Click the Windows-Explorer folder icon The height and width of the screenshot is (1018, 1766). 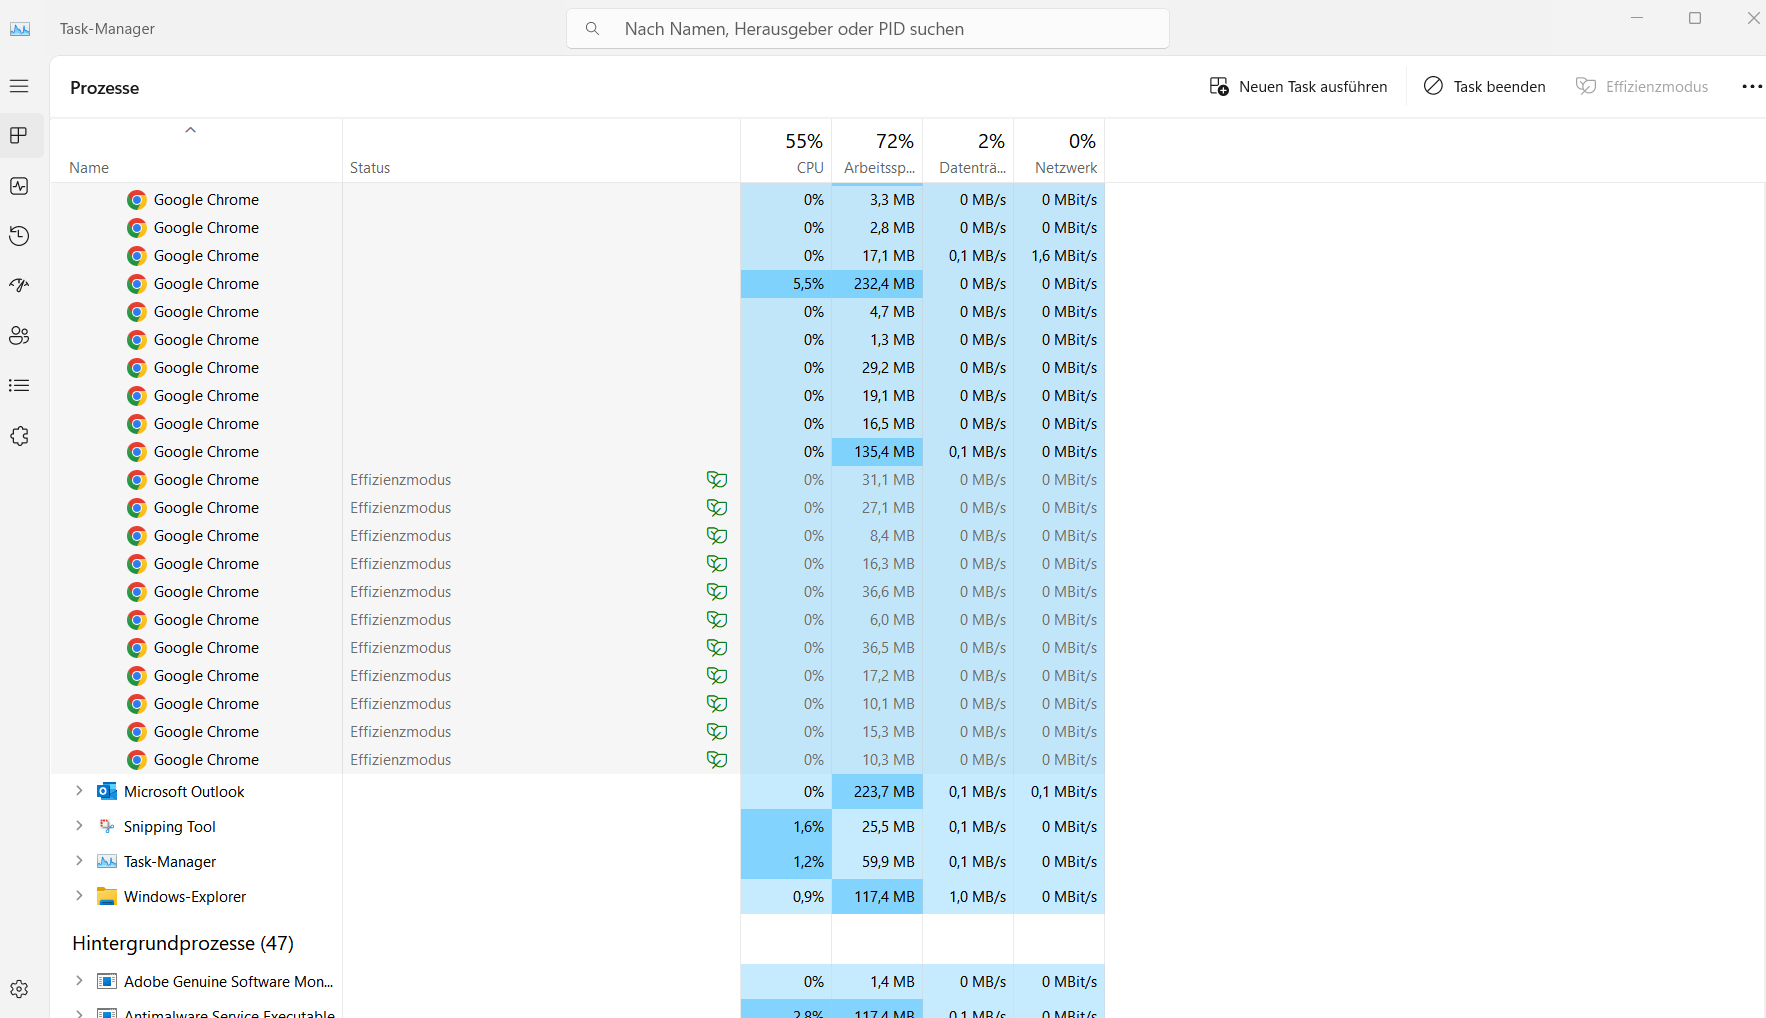pos(107,897)
